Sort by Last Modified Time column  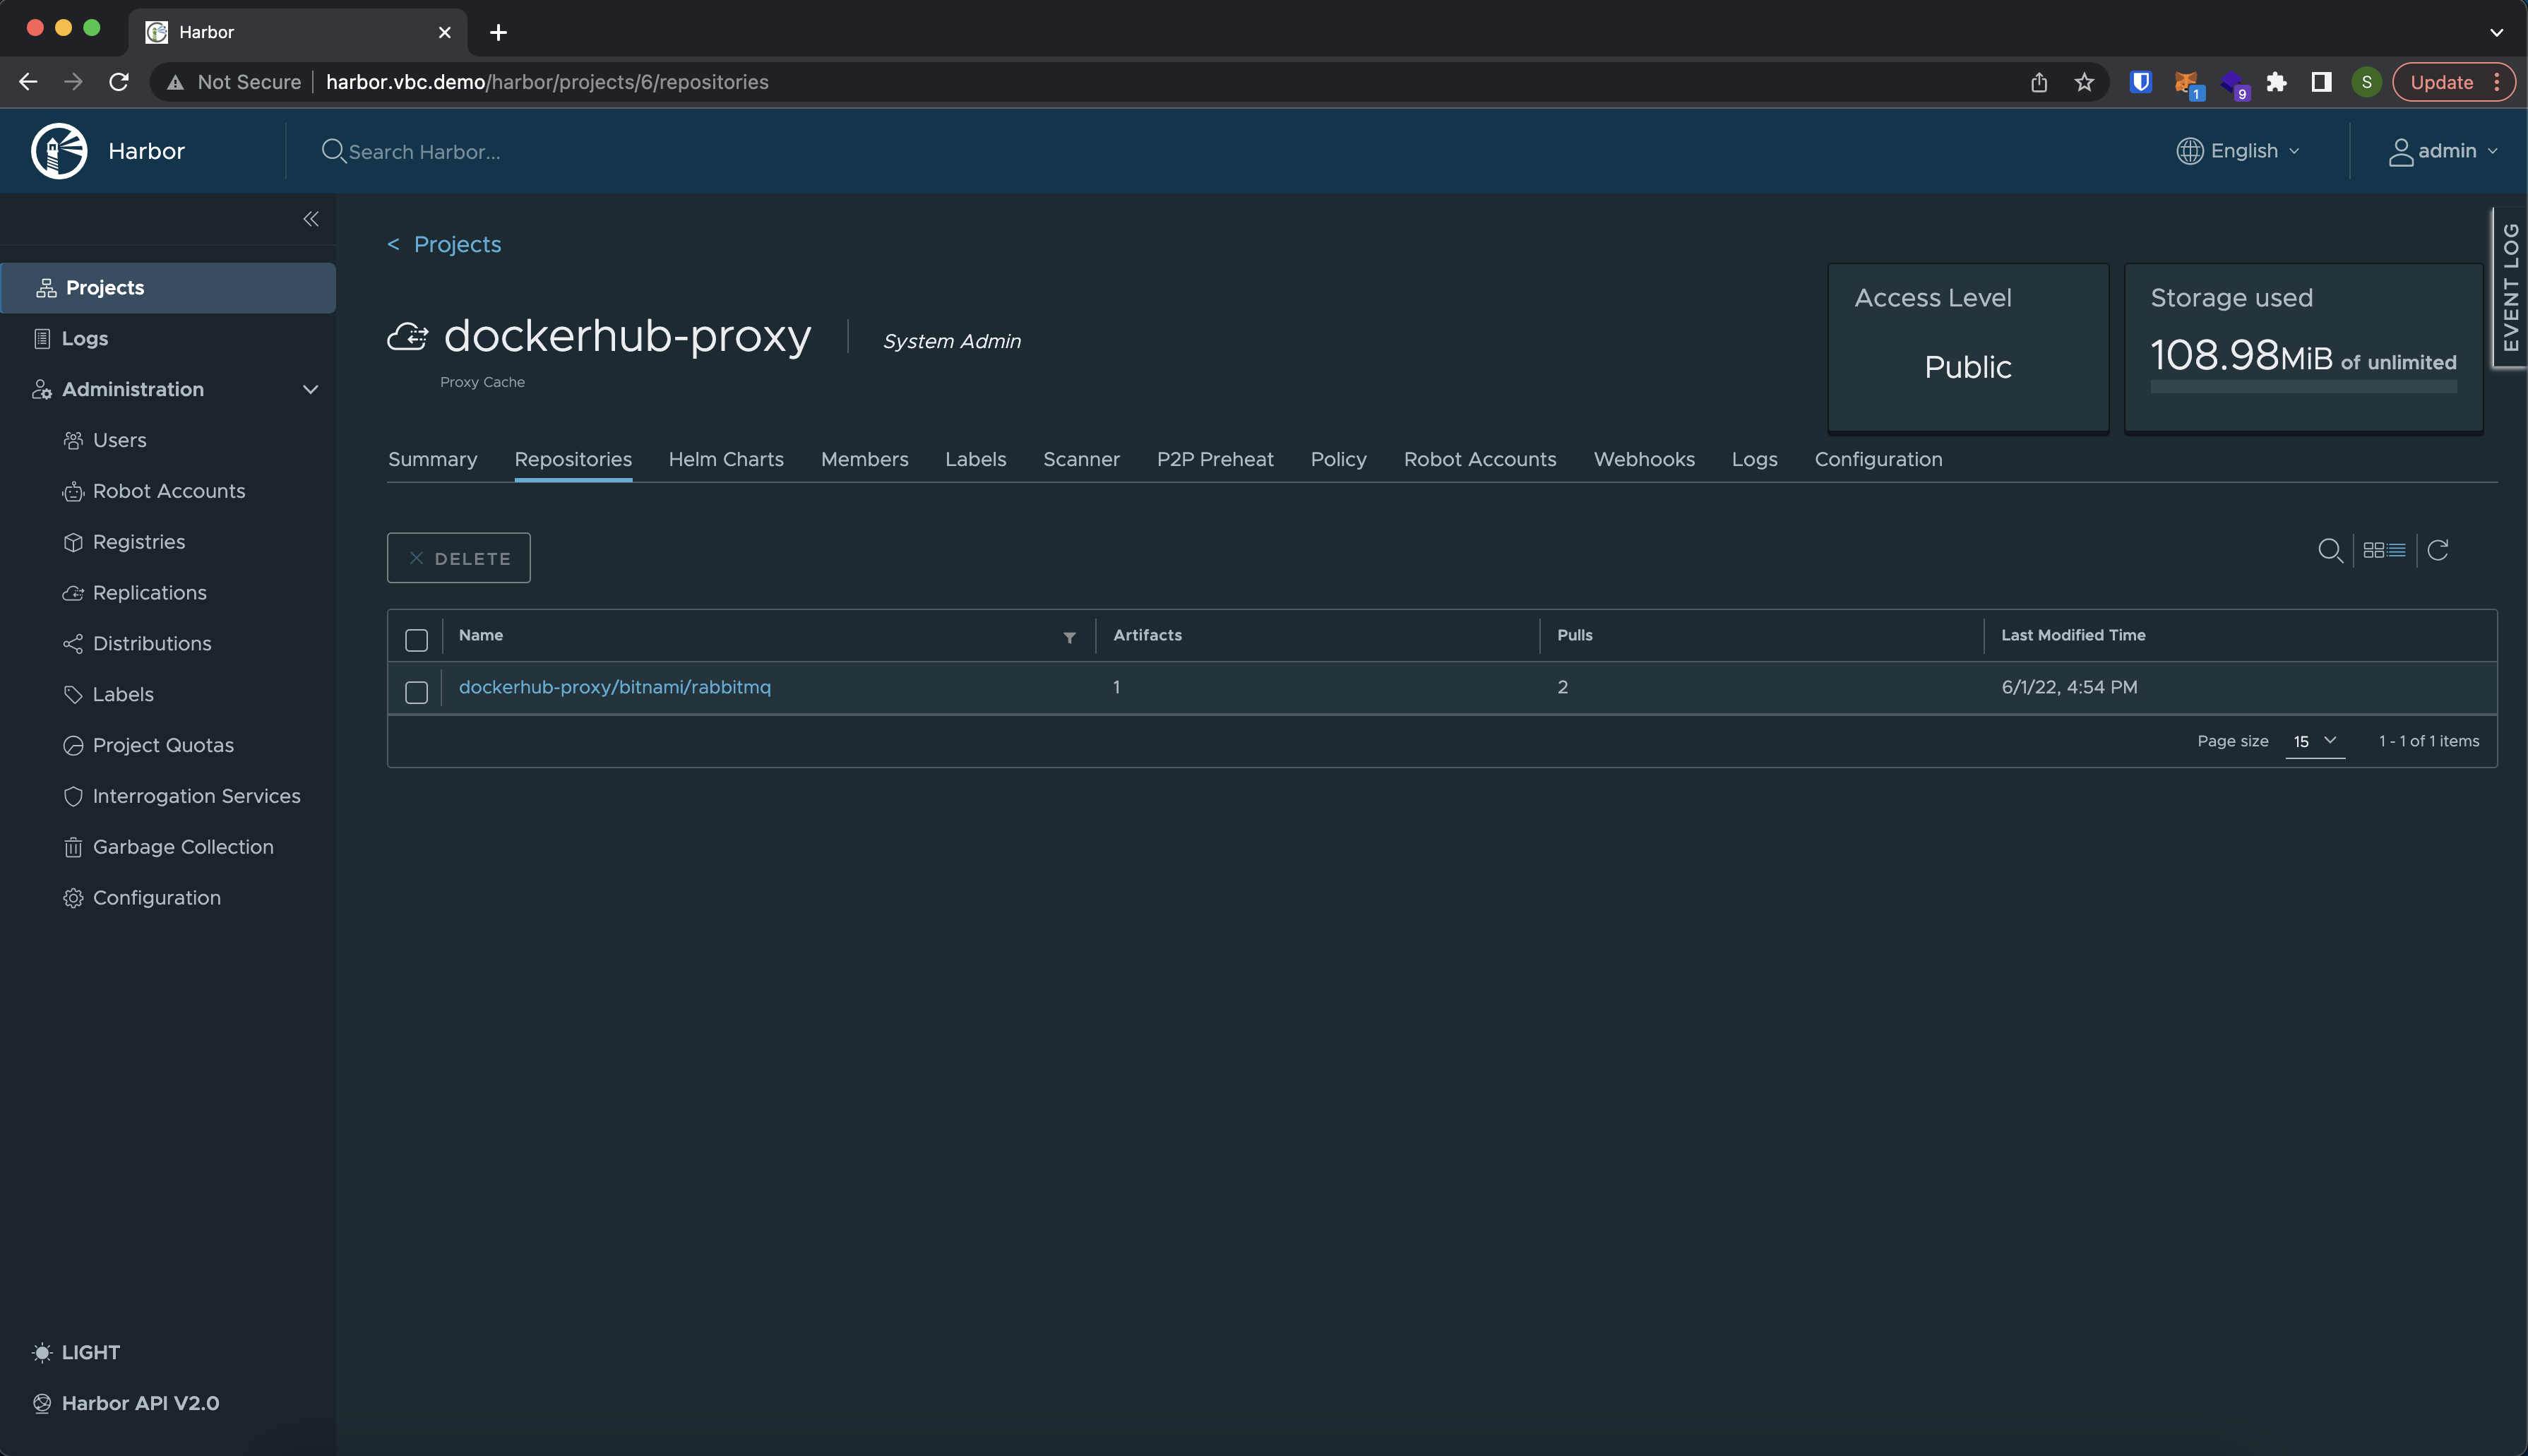click(x=2073, y=635)
